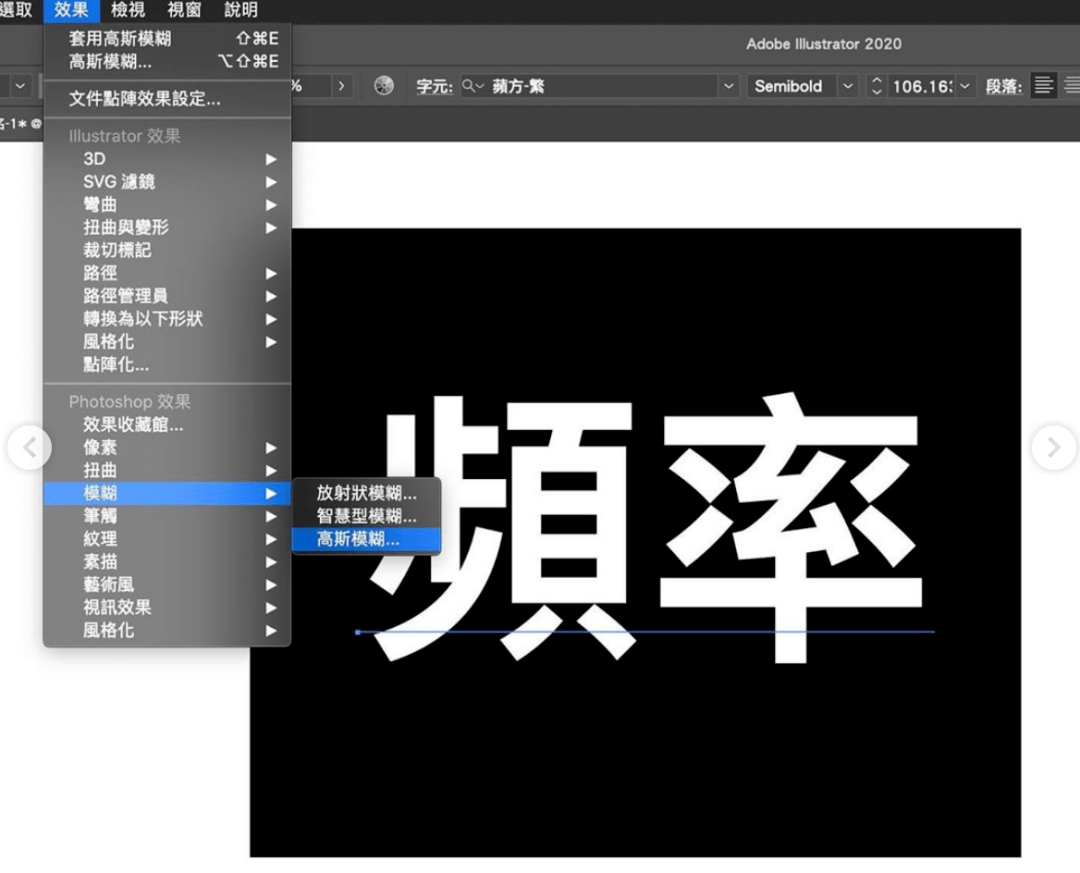Click the 字元 label in the control bar

click(434, 86)
